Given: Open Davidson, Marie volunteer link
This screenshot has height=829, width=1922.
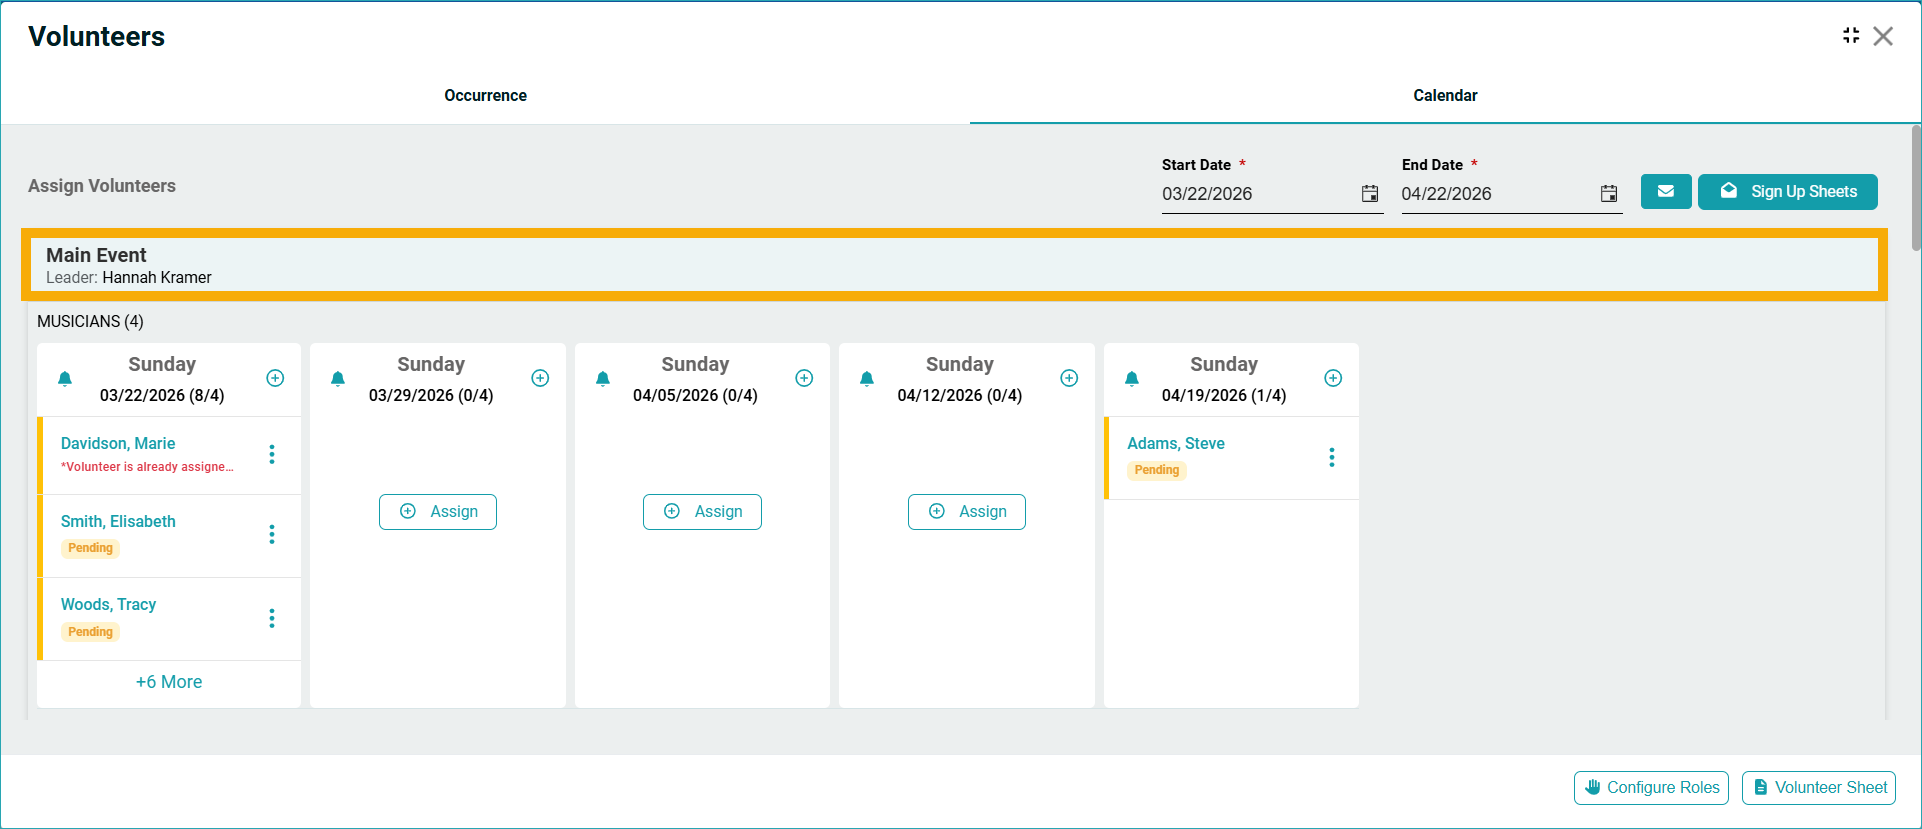Looking at the screenshot, I should pos(118,444).
